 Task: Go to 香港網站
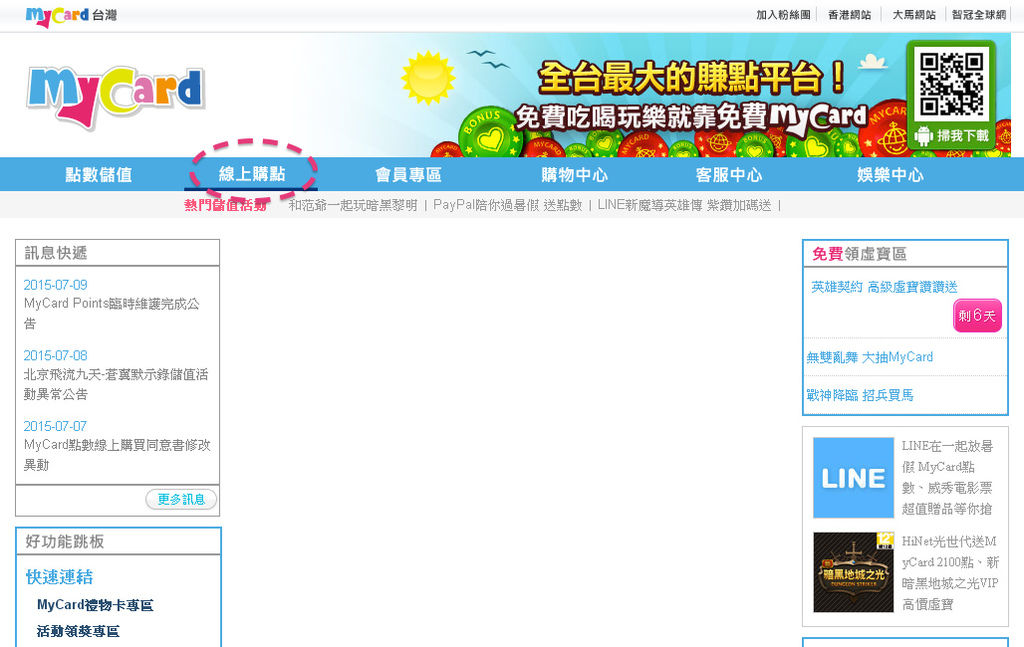coord(849,14)
